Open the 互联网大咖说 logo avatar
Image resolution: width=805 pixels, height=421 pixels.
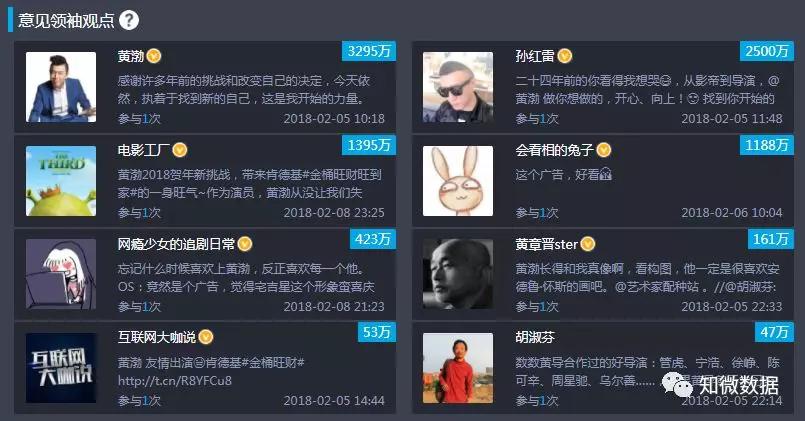(61, 368)
